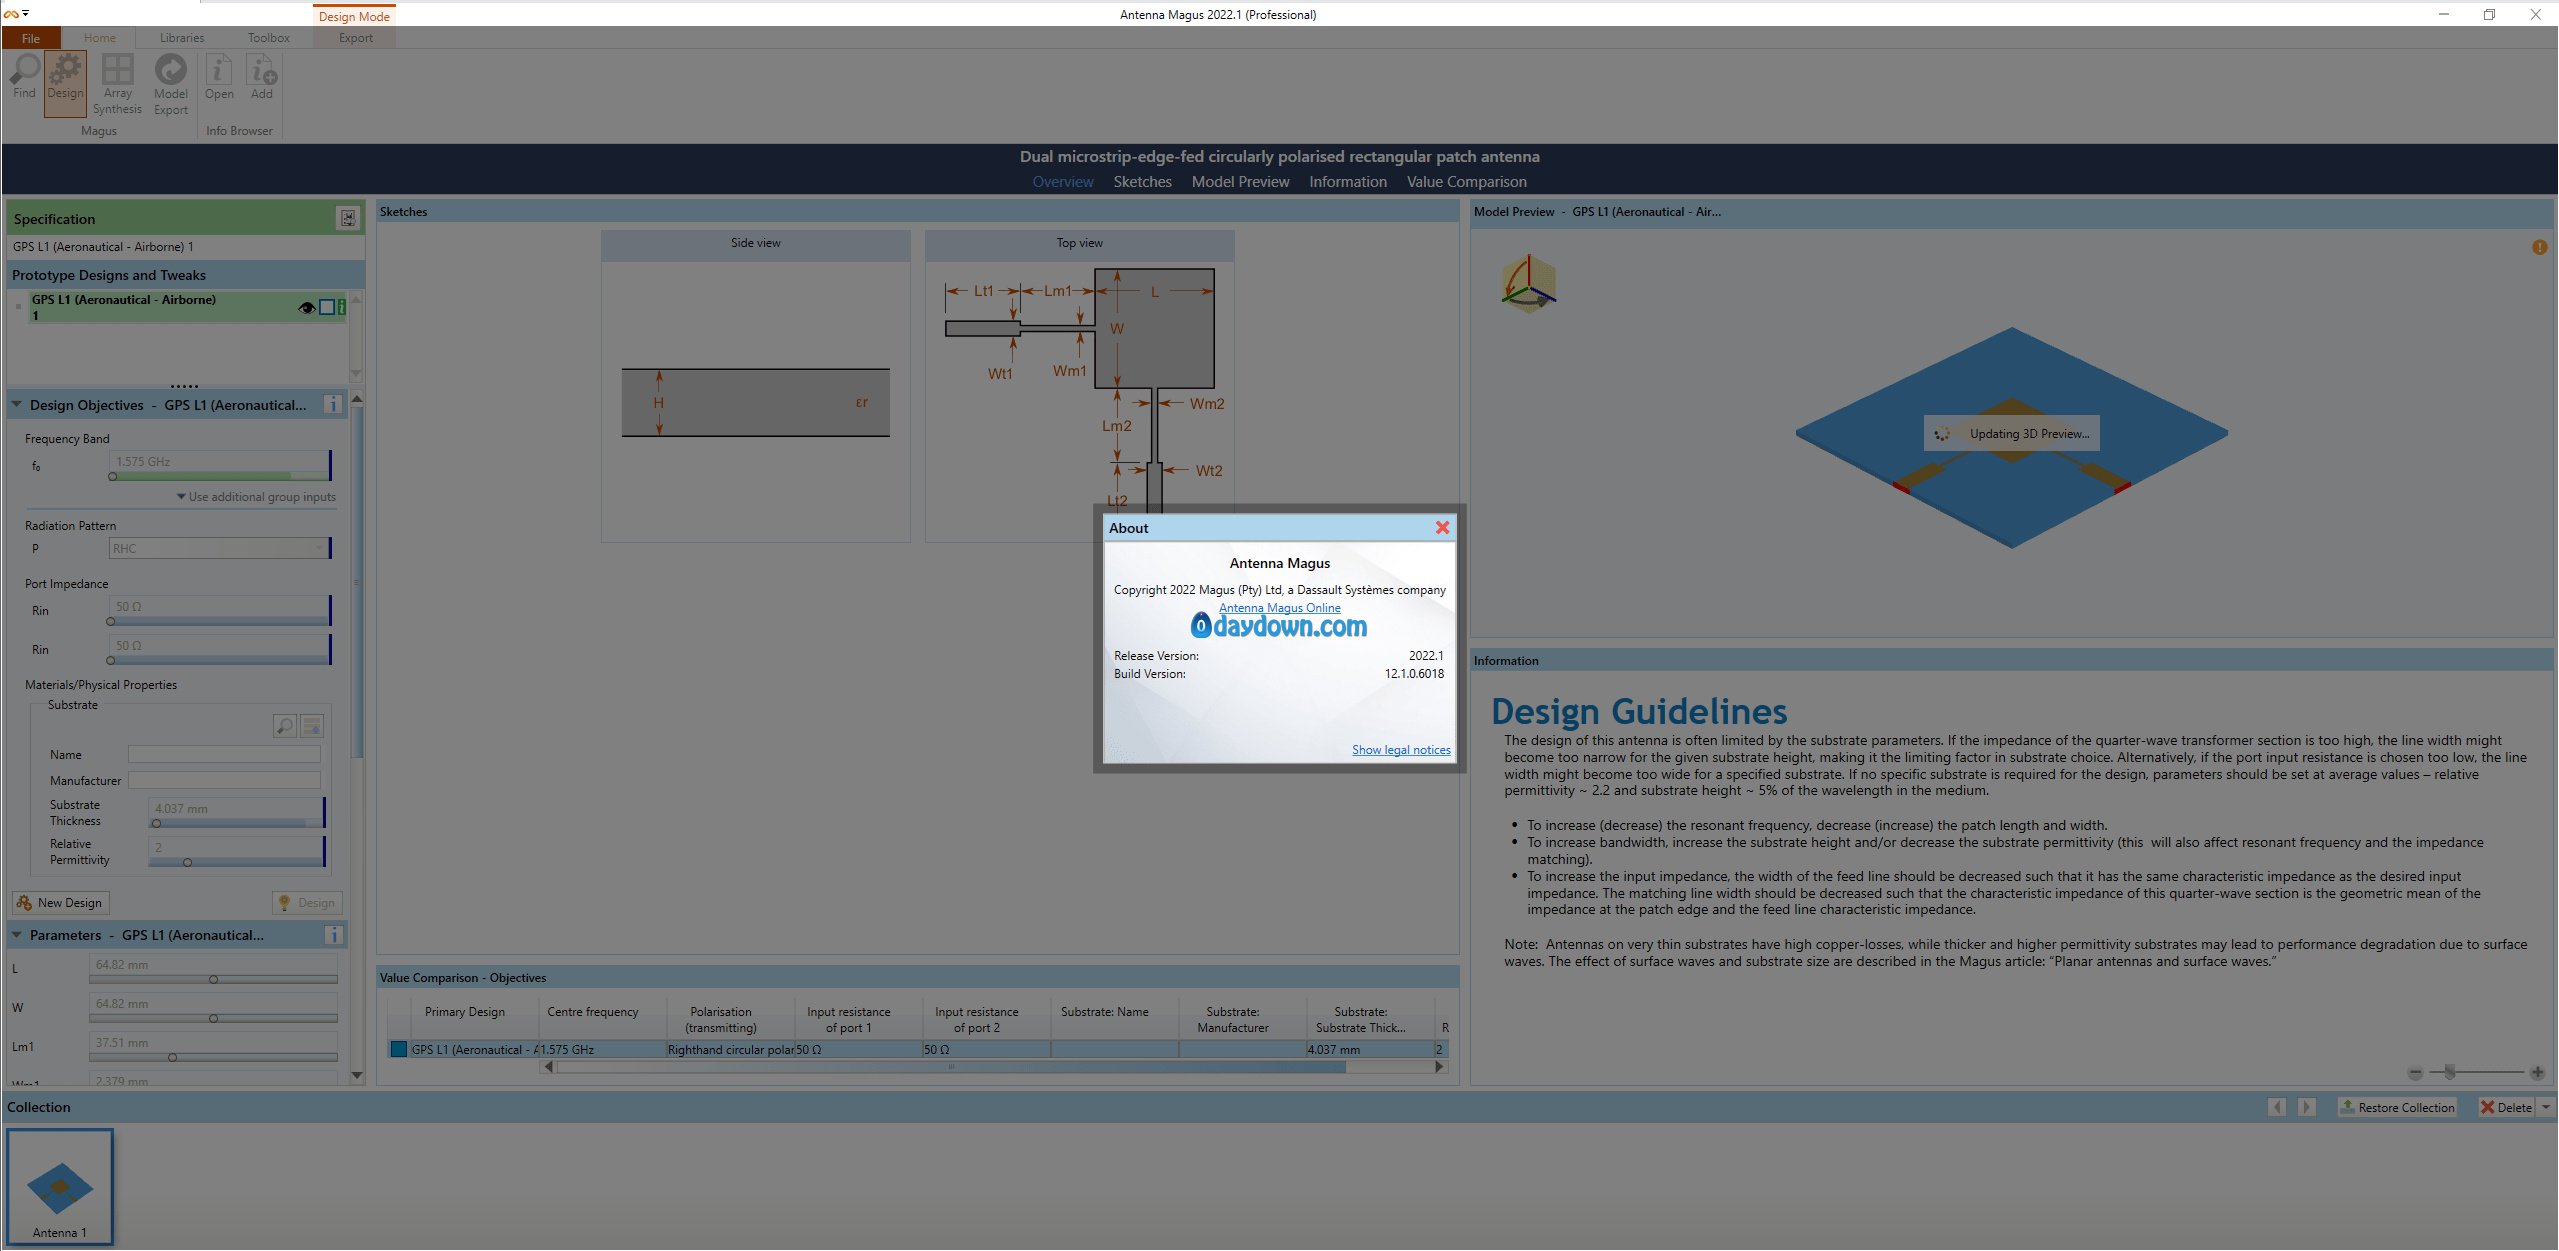The height and width of the screenshot is (1251, 2559).
Task: Go to next collection item arrow
Action: (x=2306, y=1107)
